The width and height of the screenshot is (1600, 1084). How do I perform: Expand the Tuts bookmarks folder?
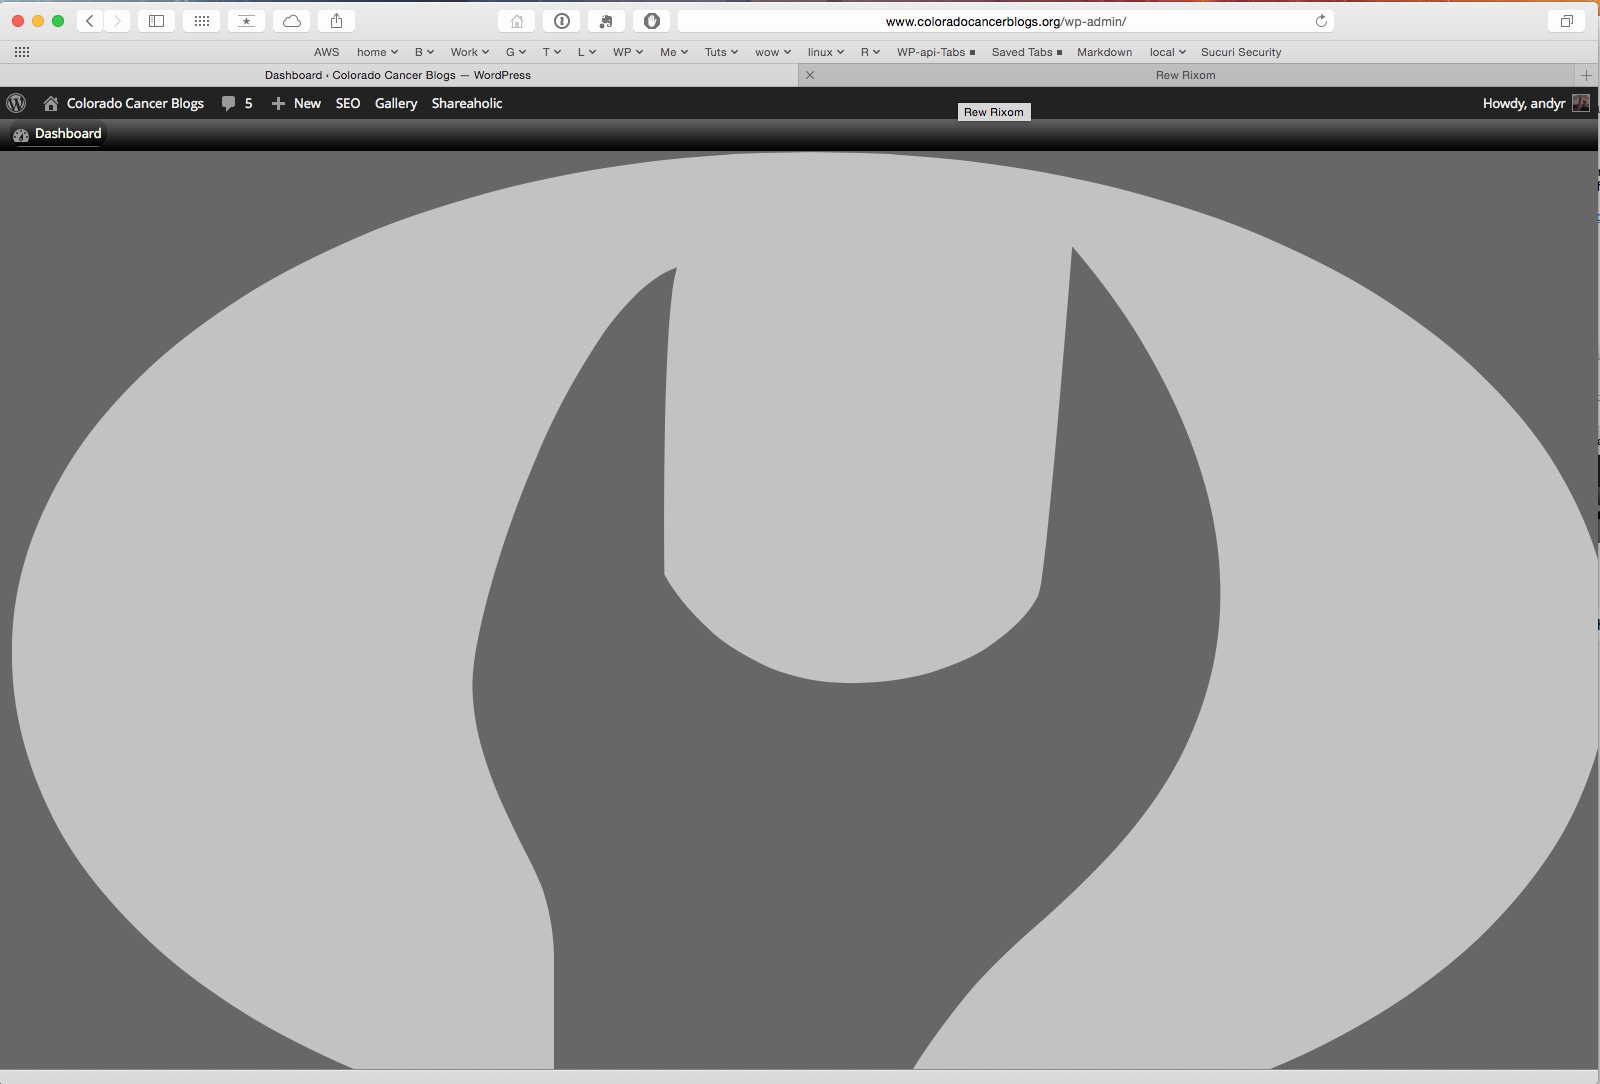point(721,52)
